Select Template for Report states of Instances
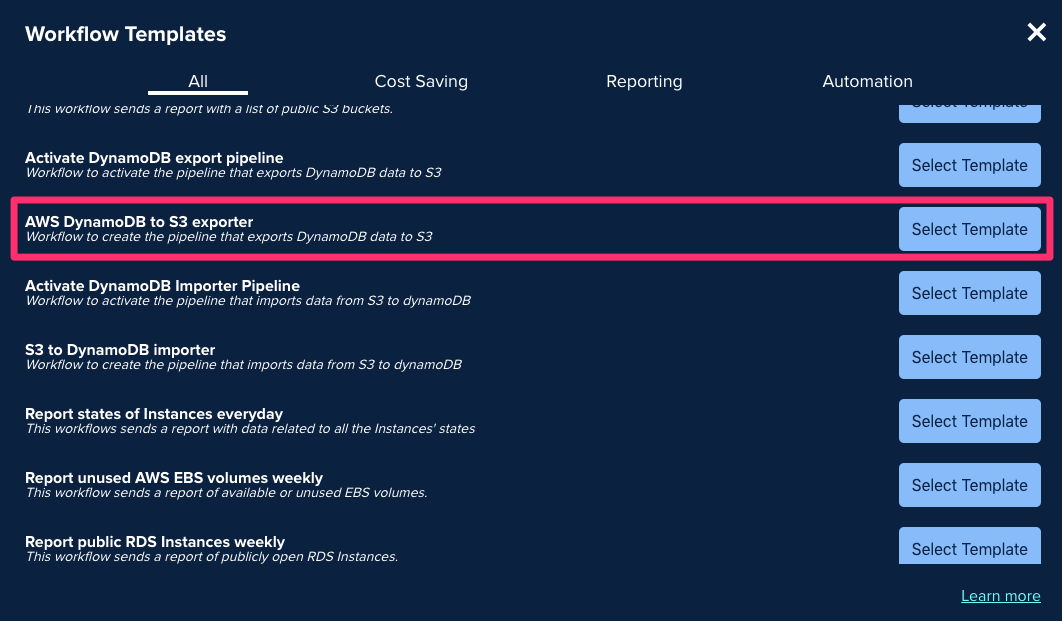Screen dimensions: 1062x621 pos(970,421)
